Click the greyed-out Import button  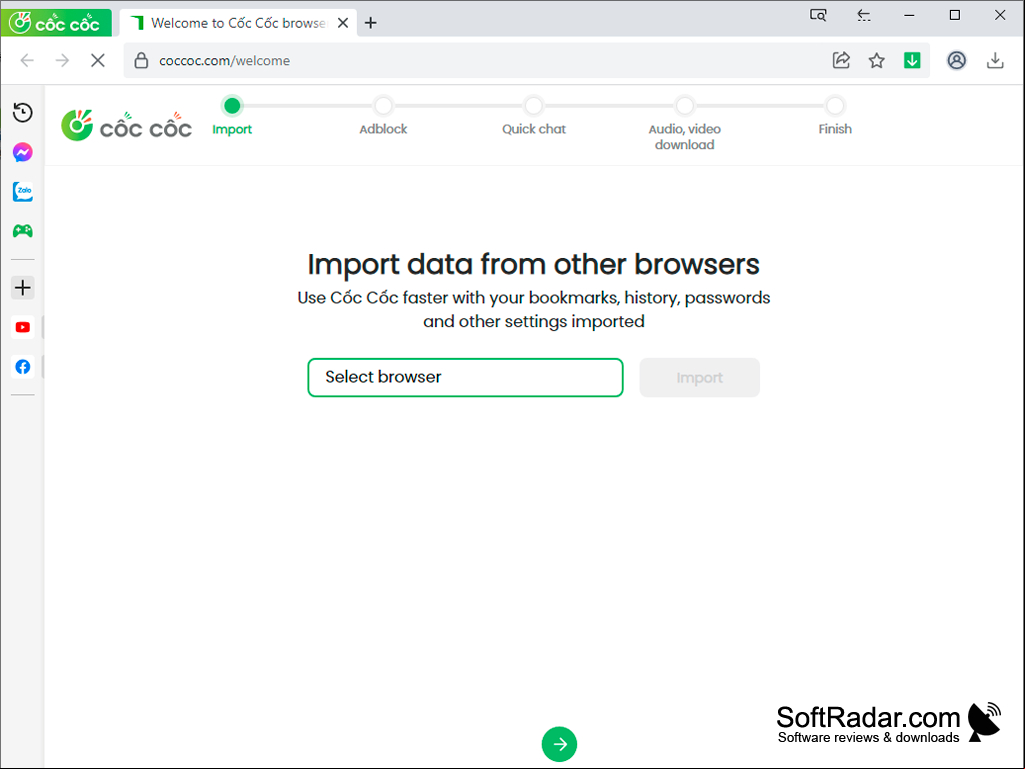pos(699,377)
